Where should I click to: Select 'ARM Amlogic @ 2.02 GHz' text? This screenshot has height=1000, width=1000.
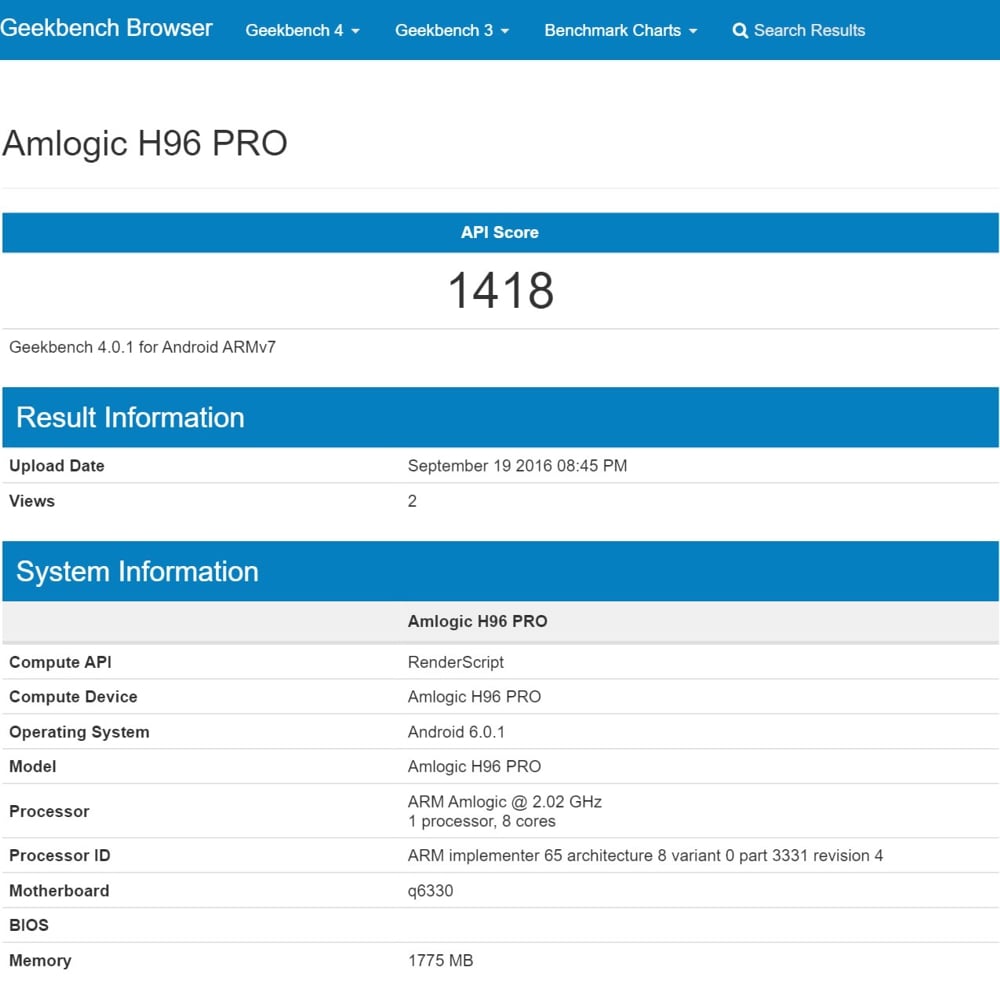click(x=504, y=802)
